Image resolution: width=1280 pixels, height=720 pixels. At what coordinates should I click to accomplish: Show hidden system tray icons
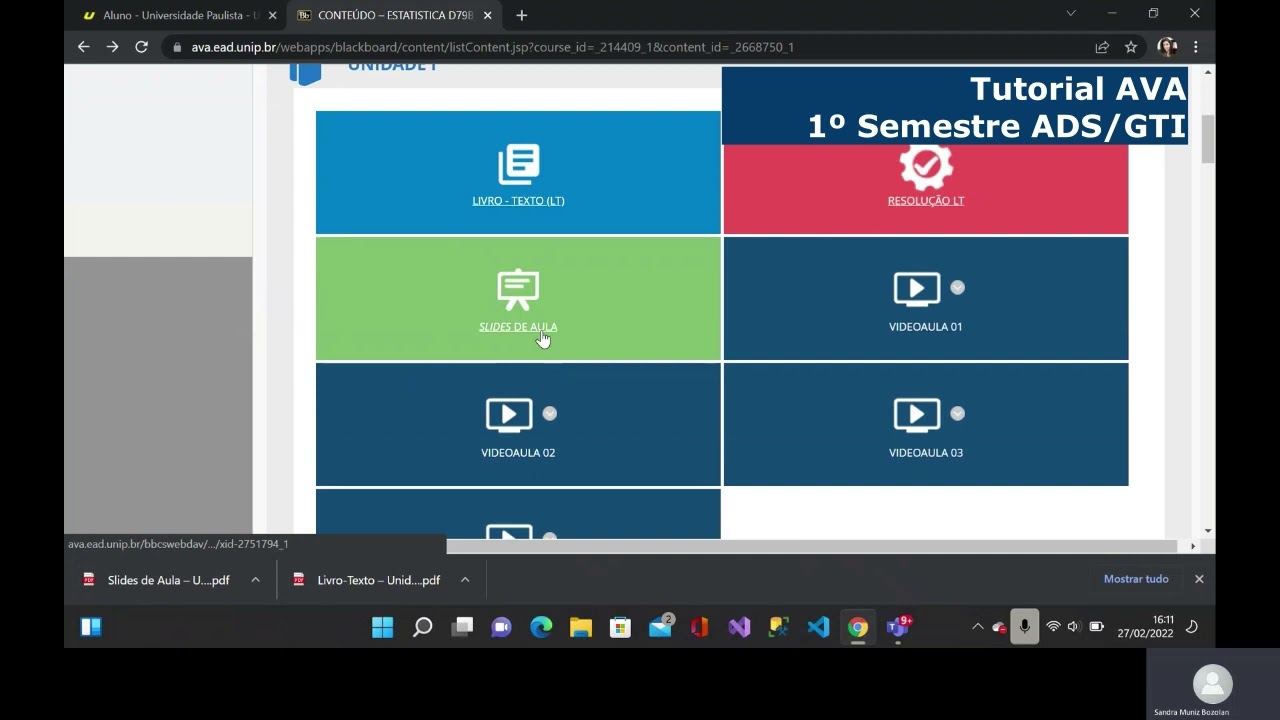click(977, 627)
